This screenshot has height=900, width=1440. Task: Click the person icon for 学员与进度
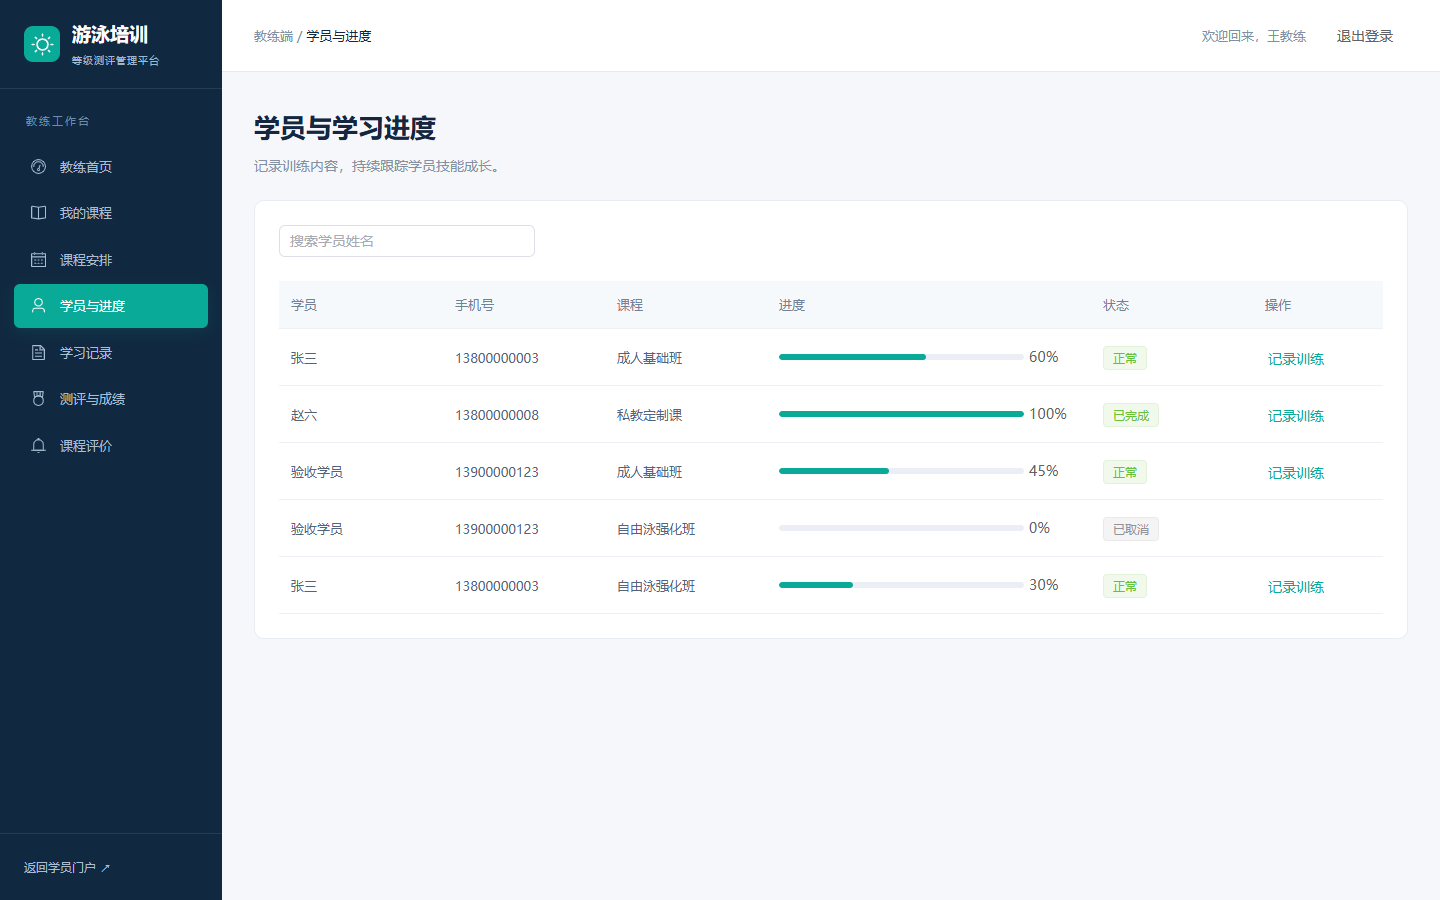coord(38,306)
